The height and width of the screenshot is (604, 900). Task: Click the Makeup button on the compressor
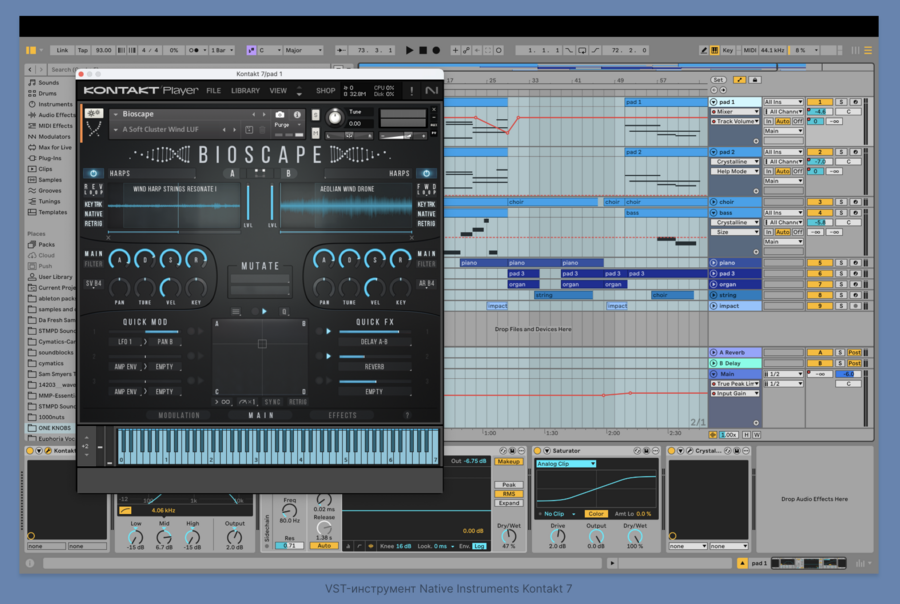click(508, 462)
